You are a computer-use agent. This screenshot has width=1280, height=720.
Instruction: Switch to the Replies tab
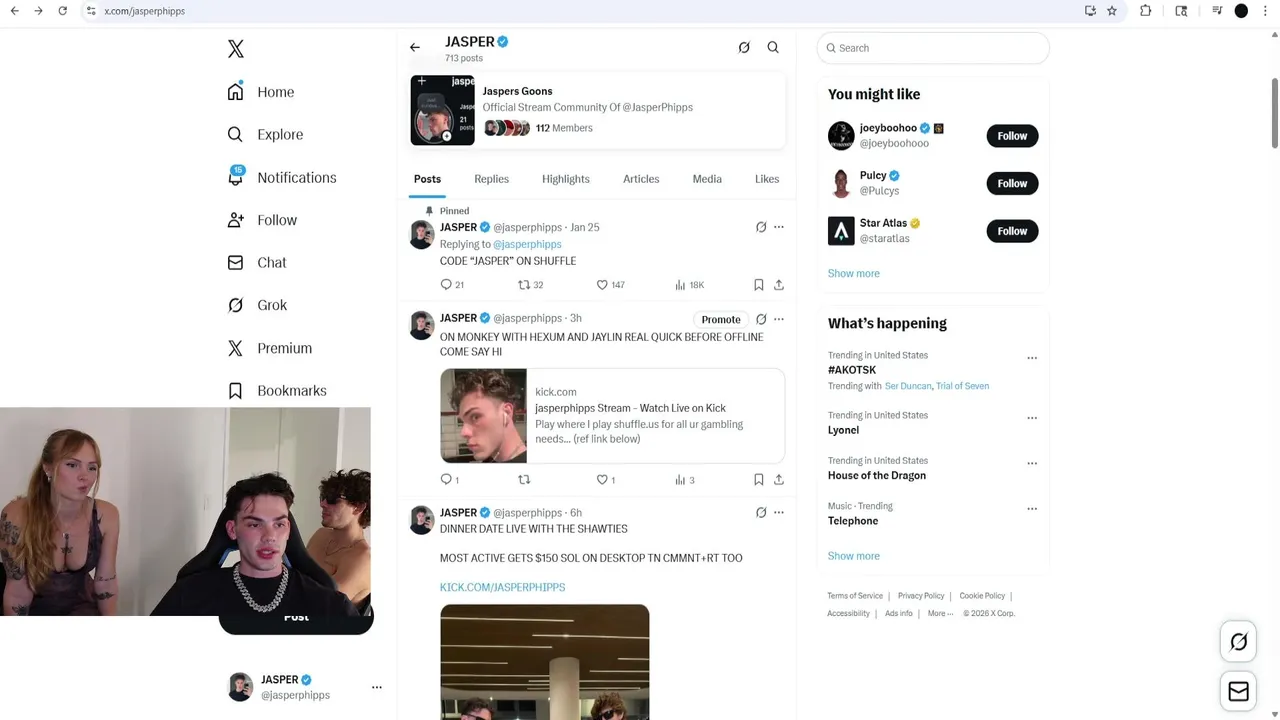tap(491, 179)
